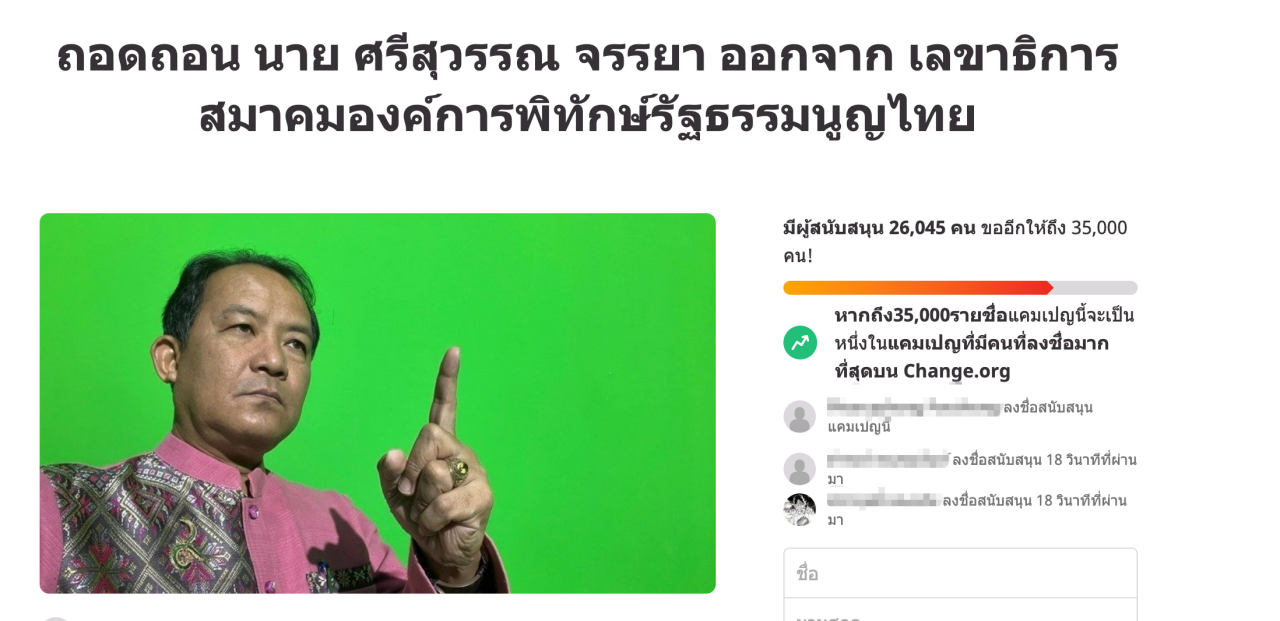Image resolution: width=1280 pixels, height=621 pixels.
Task: Click the second blurred supporter name
Action: point(888,459)
